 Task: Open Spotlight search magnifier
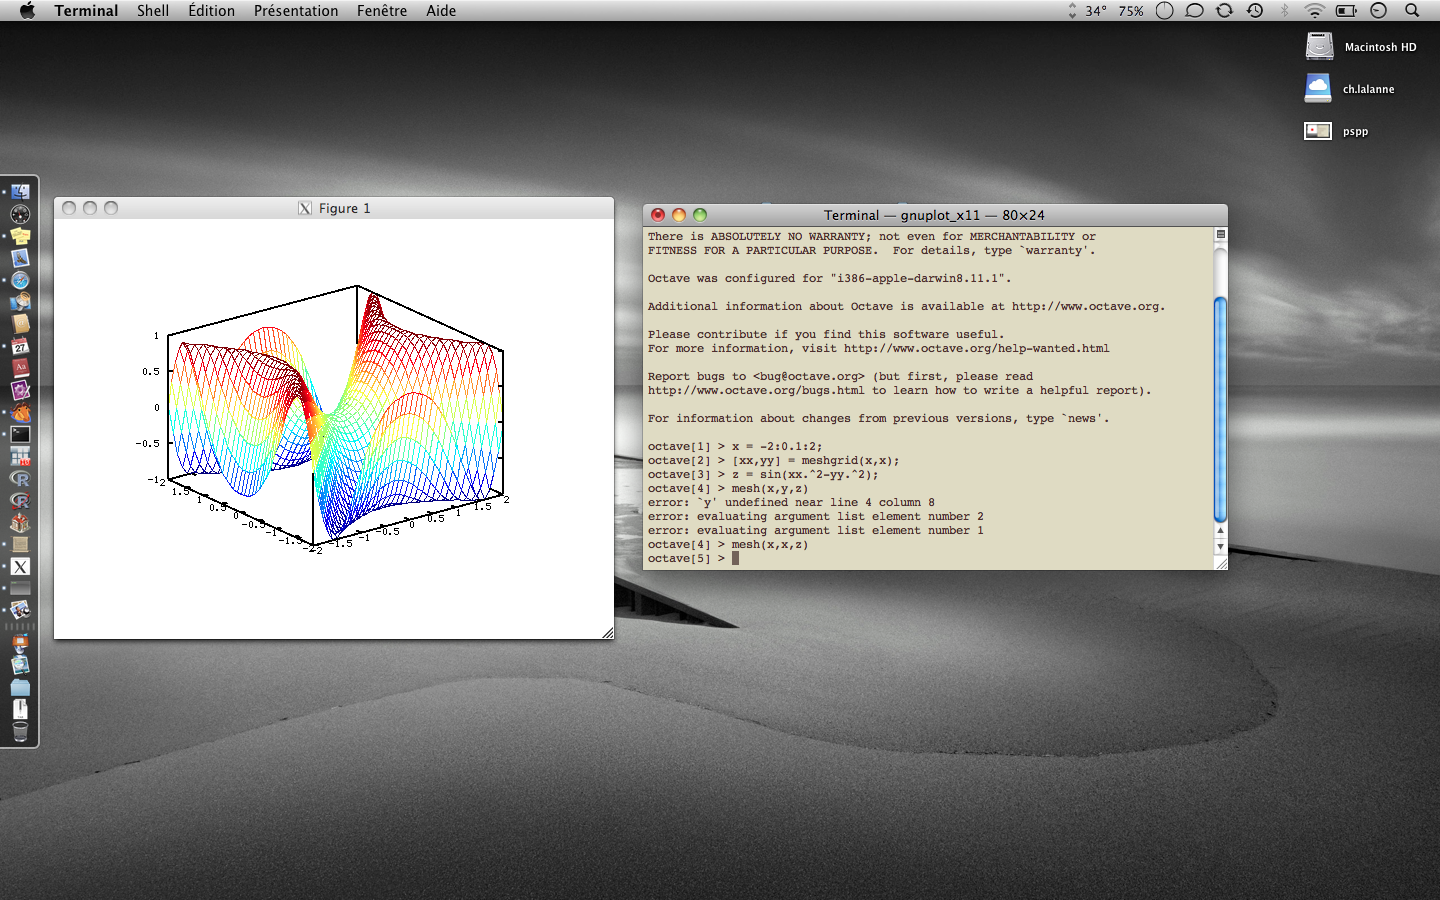click(x=1412, y=11)
